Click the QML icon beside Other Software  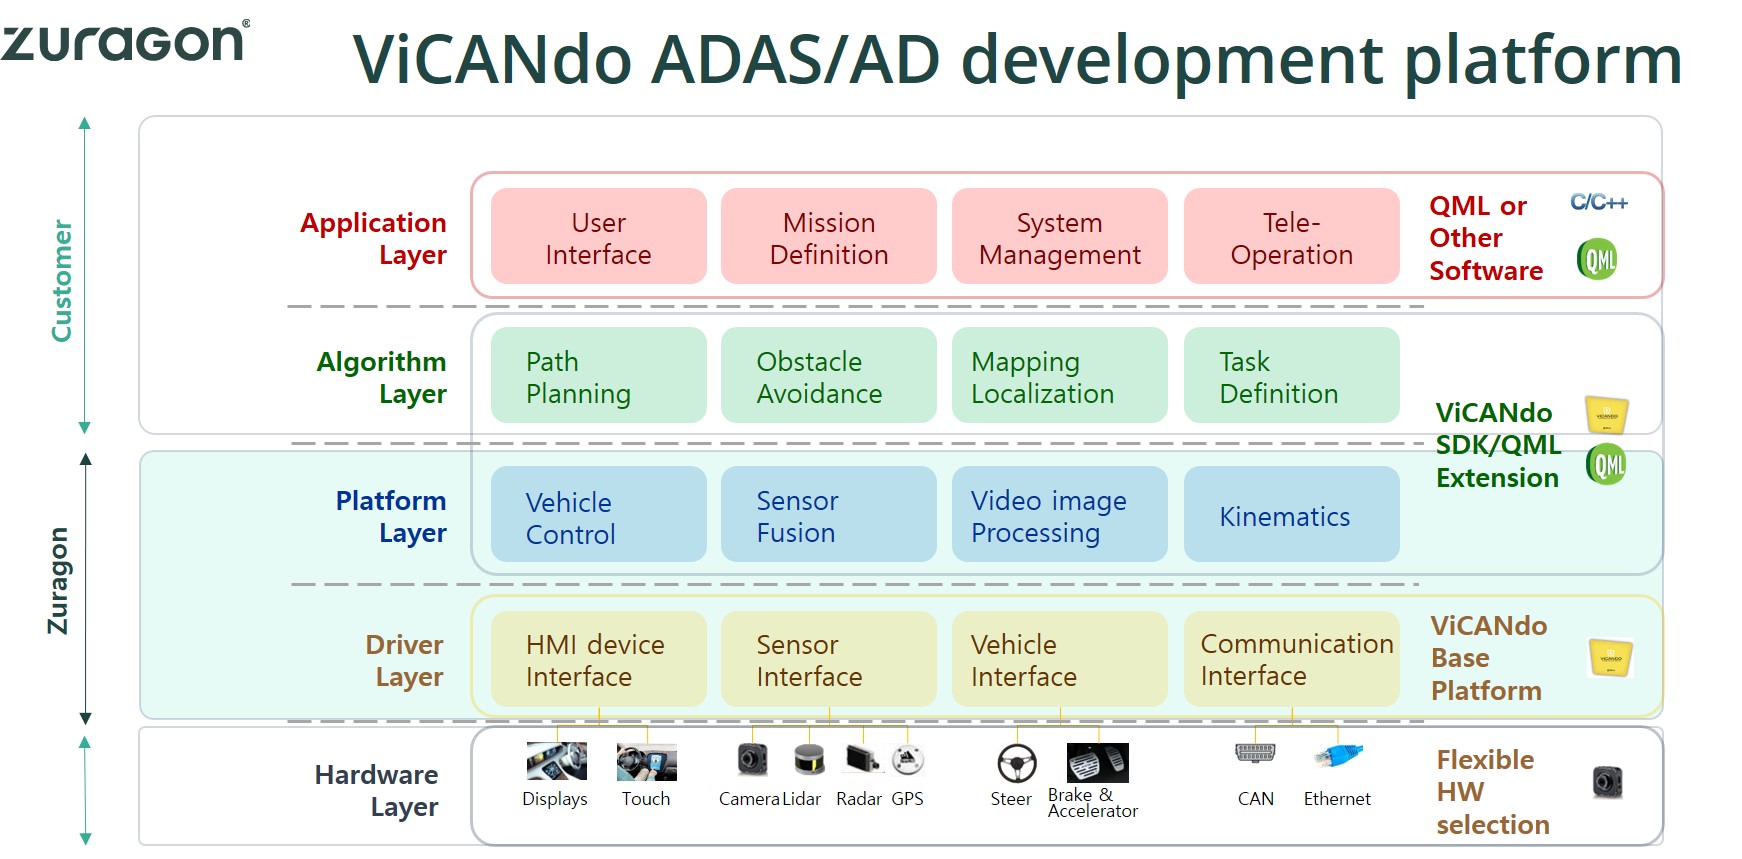[1597, 259]
